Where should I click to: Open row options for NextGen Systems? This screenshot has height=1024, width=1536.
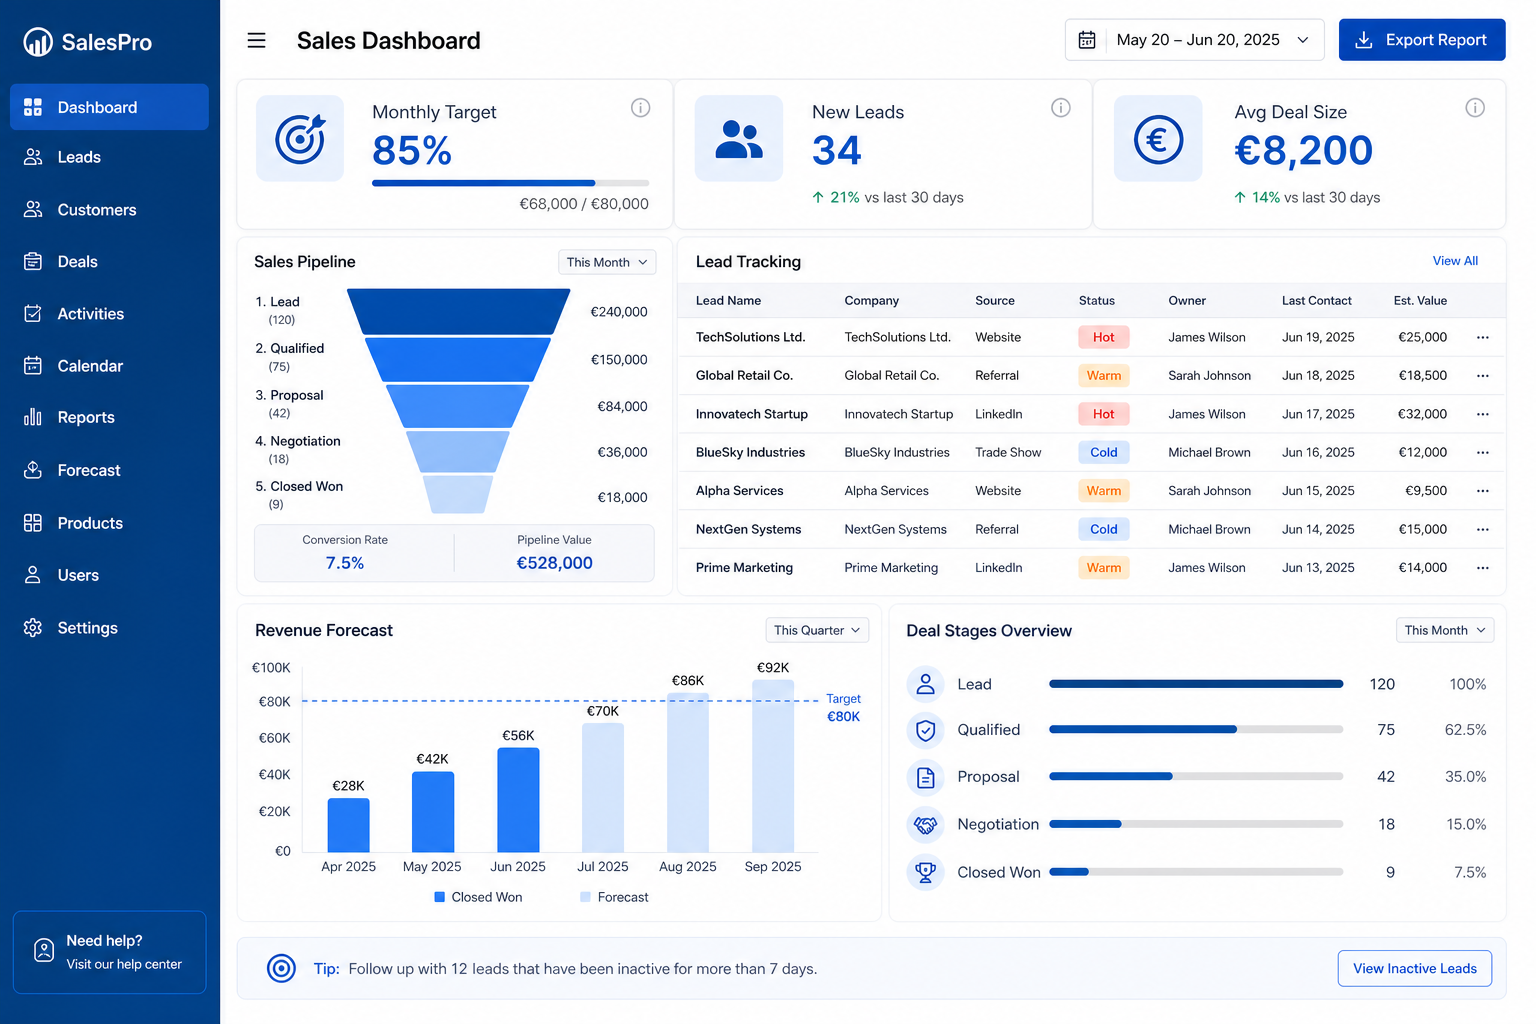[x=1483, y=529]
